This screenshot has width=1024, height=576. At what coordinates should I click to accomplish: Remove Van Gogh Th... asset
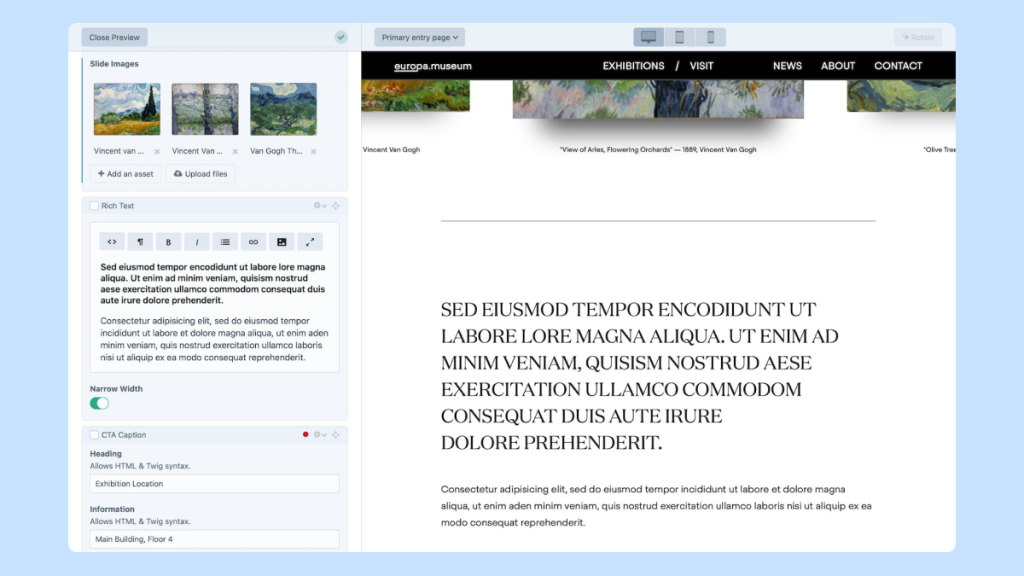click(313, 152)
